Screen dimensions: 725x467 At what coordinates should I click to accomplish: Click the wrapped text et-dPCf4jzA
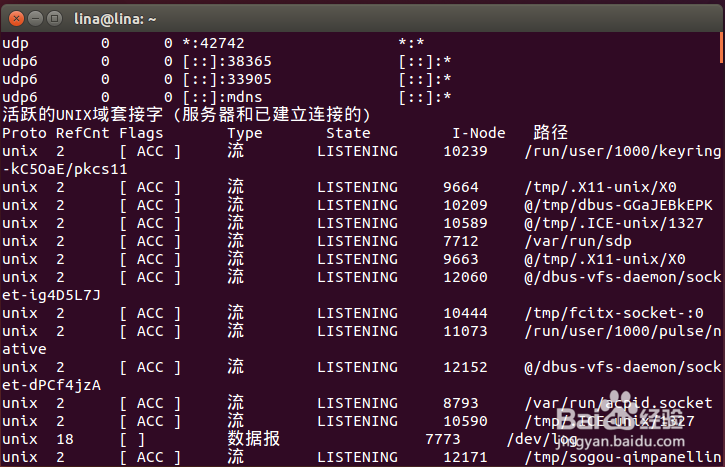click(x=51, y=386)
